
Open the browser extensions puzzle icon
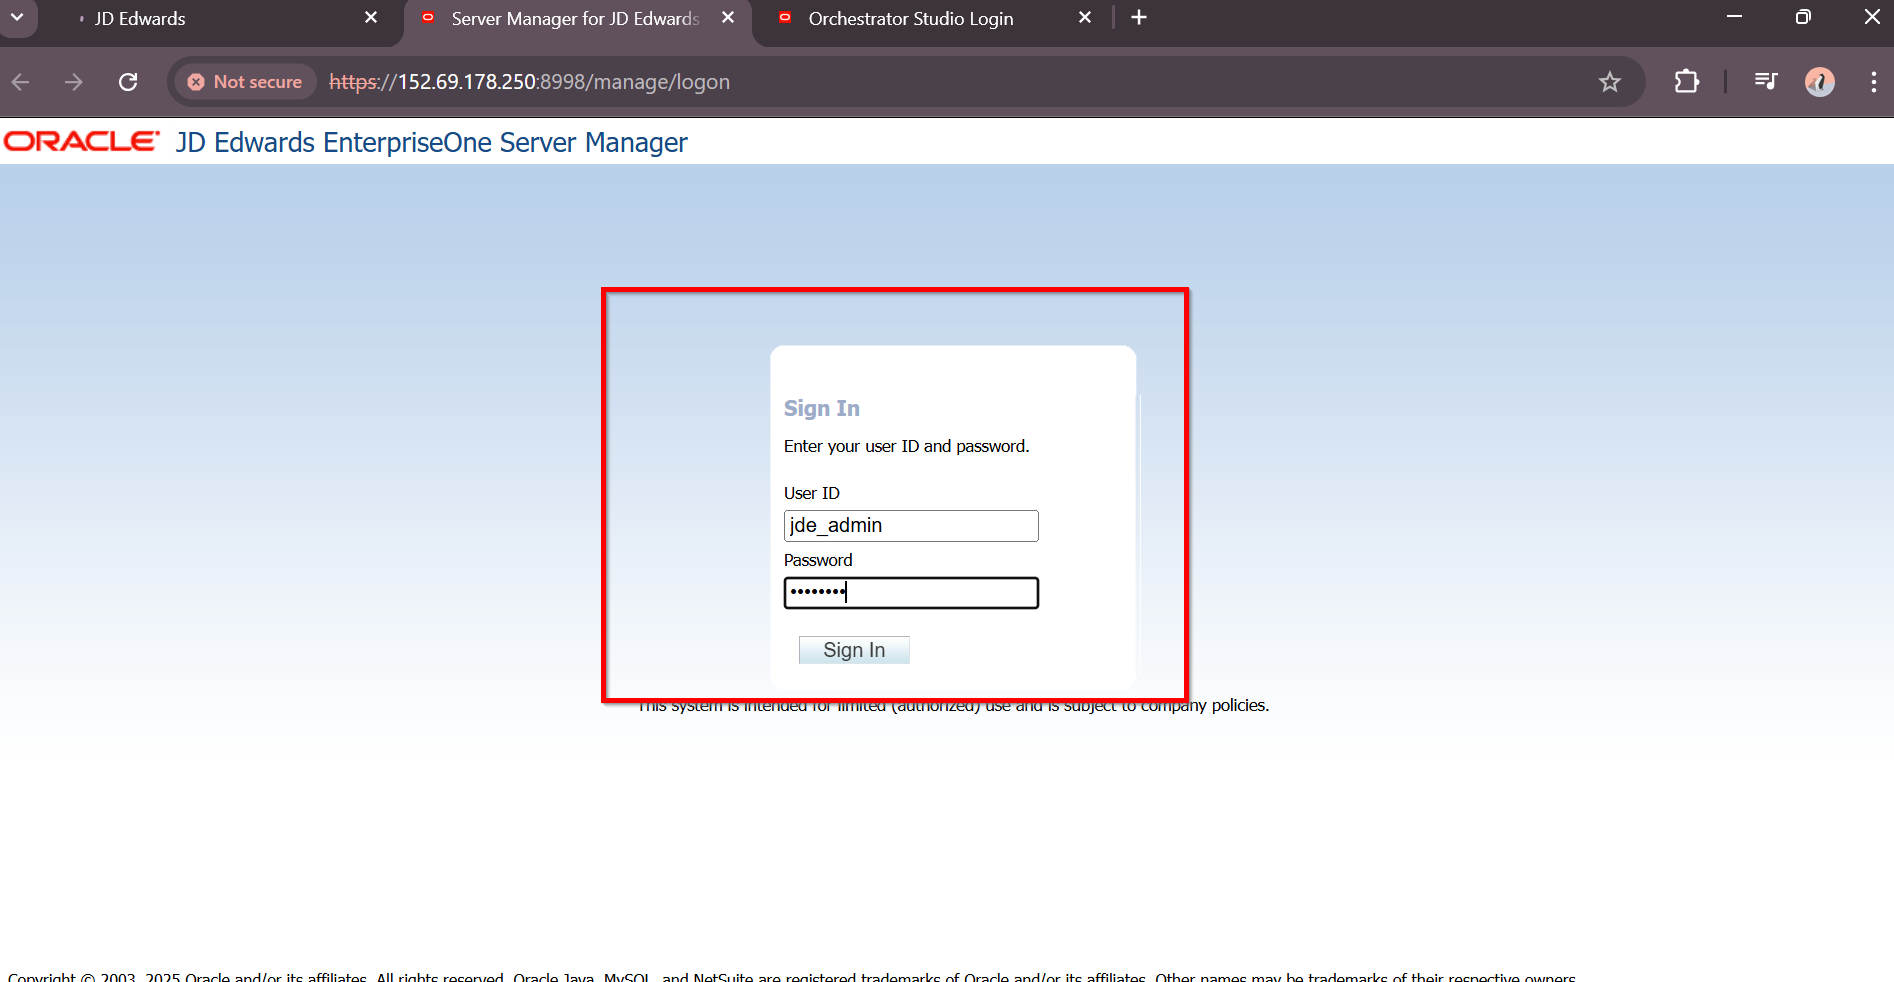coord(1686,82)
